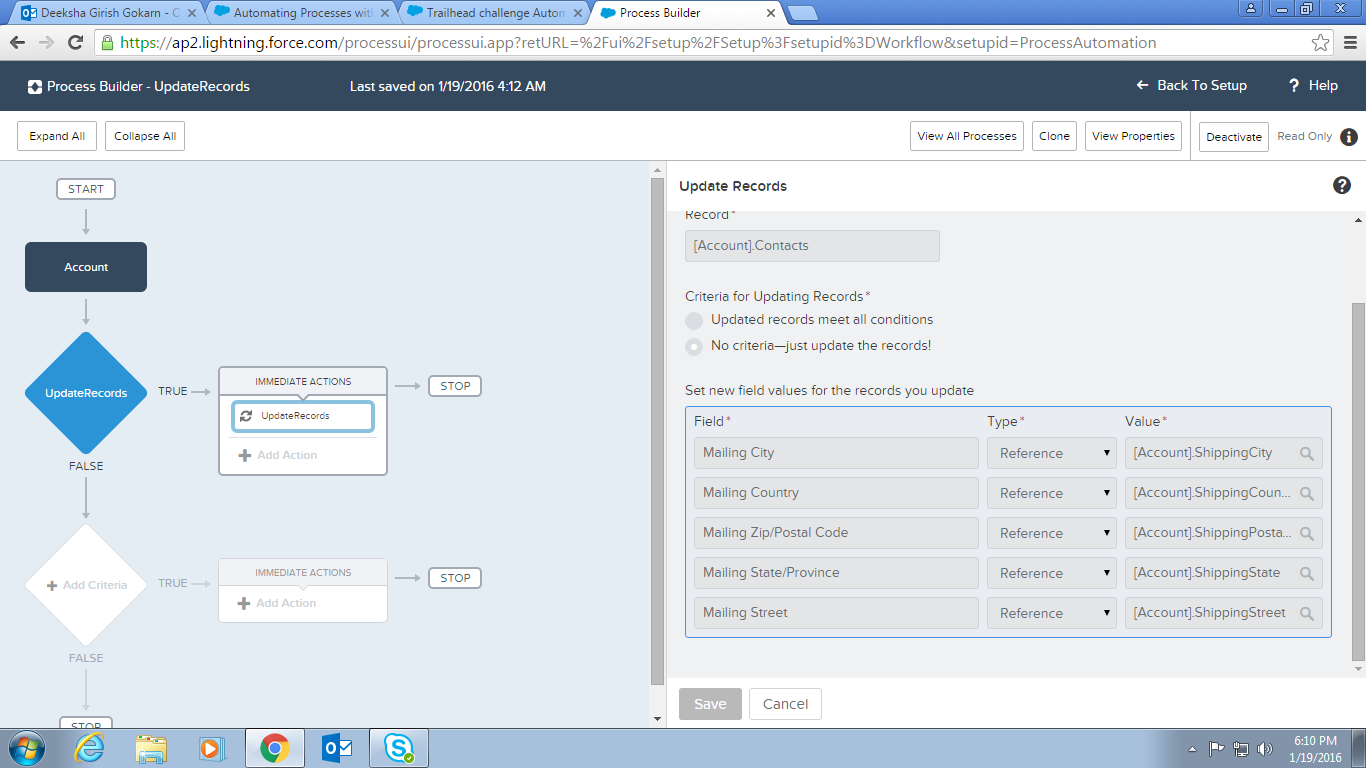Open Skype from the taskbar
The height and width of the screenshot is (768, 1366).
click(399, 748)
